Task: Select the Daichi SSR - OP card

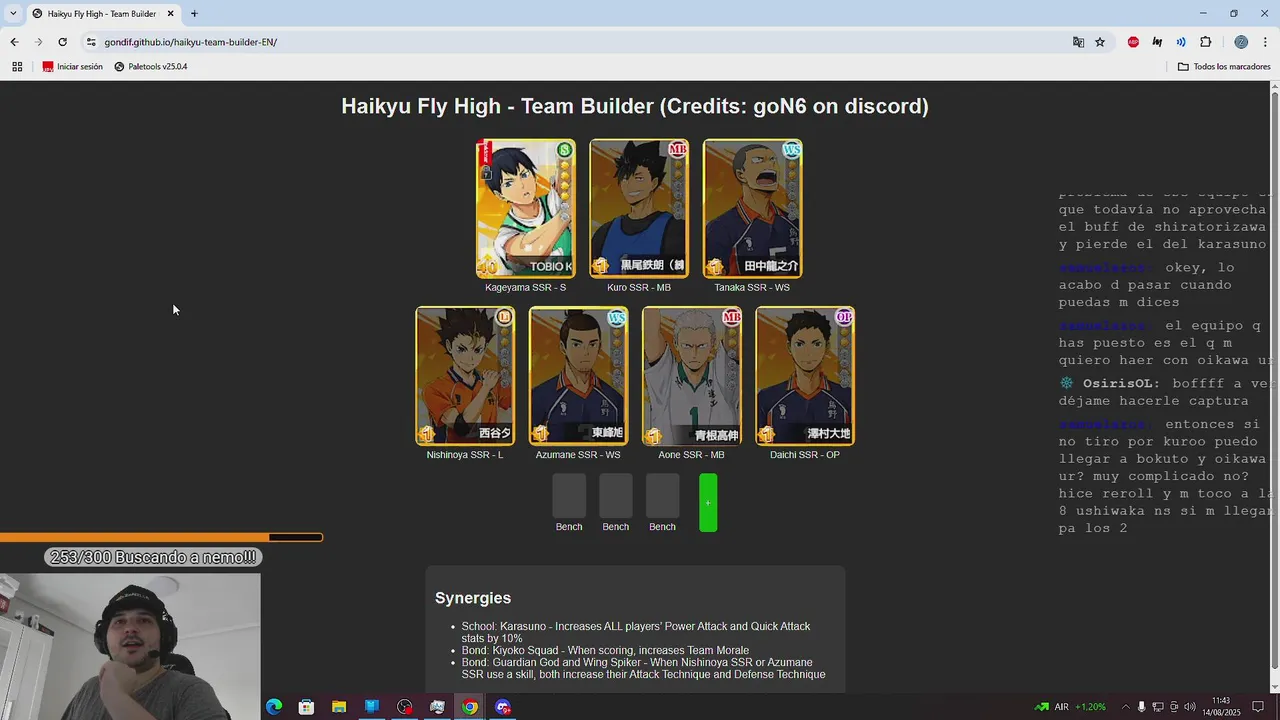Action: pyautogui.click(x=805, y=376)
